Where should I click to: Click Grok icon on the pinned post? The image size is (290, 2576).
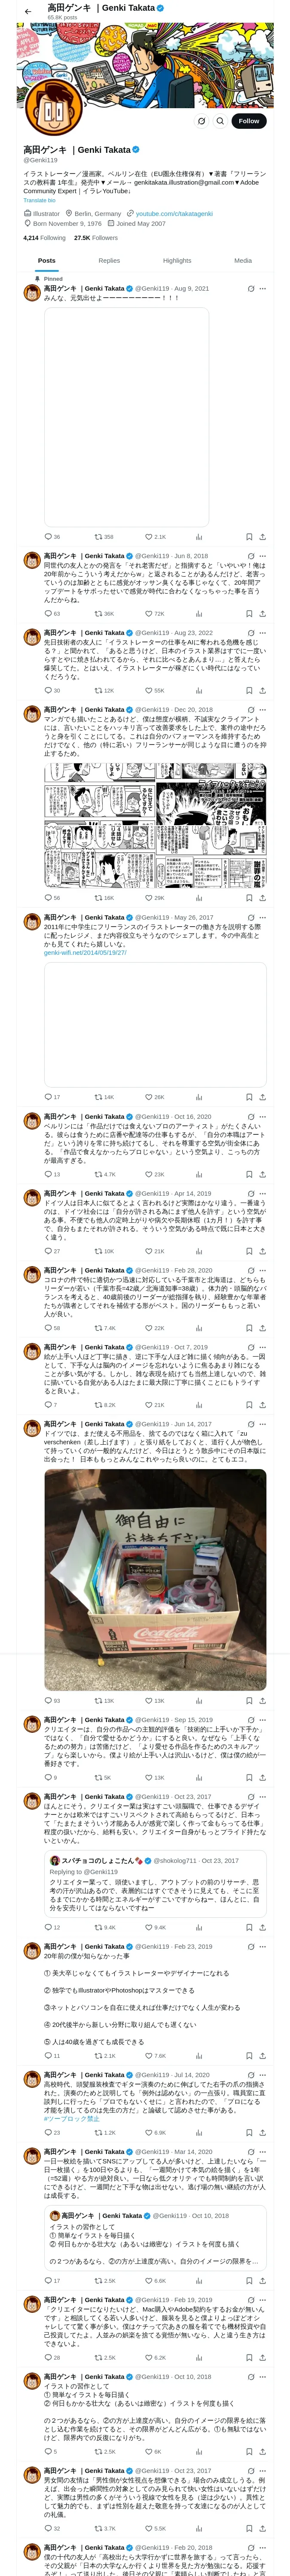pyautogui.click(x=250, y=289)
